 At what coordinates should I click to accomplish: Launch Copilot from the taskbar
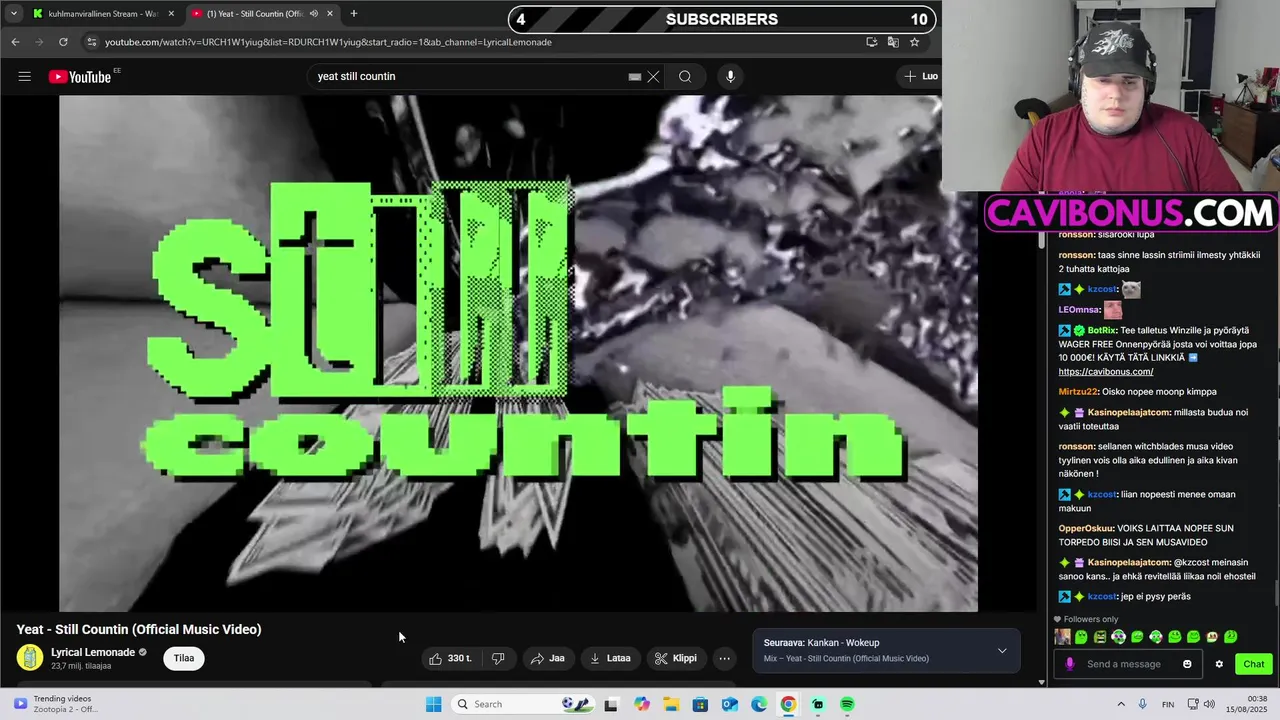point(641,704)
